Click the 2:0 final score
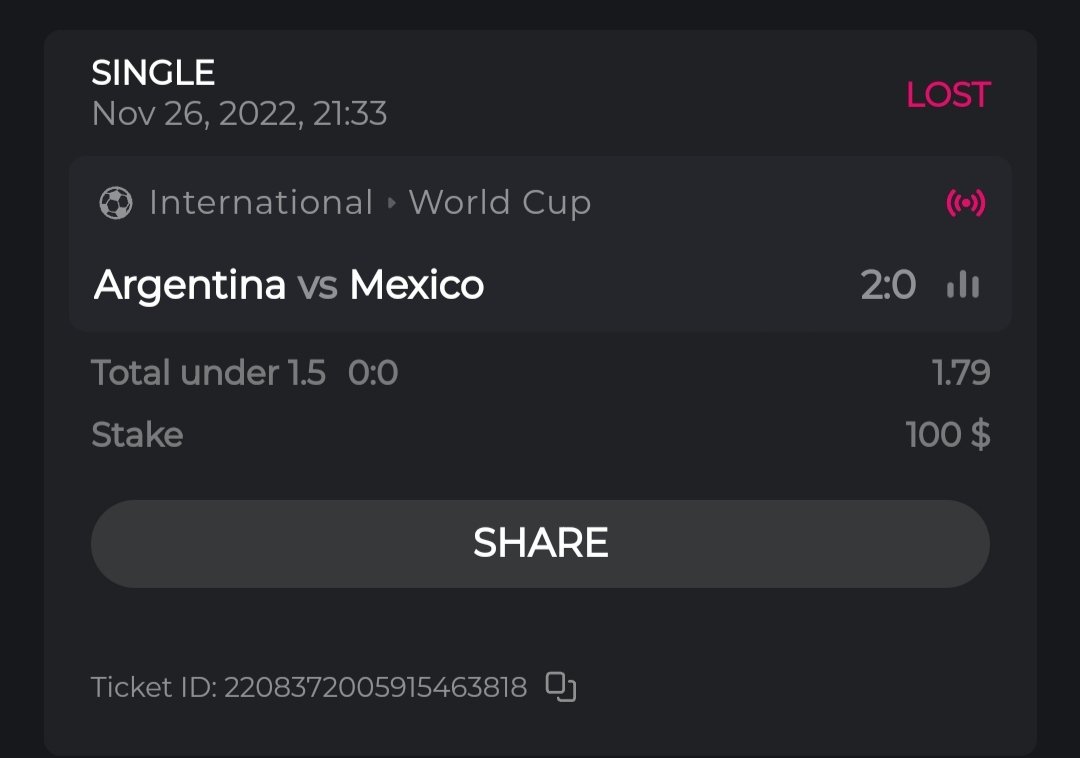The image size is (1080, 758). (888, 286)
